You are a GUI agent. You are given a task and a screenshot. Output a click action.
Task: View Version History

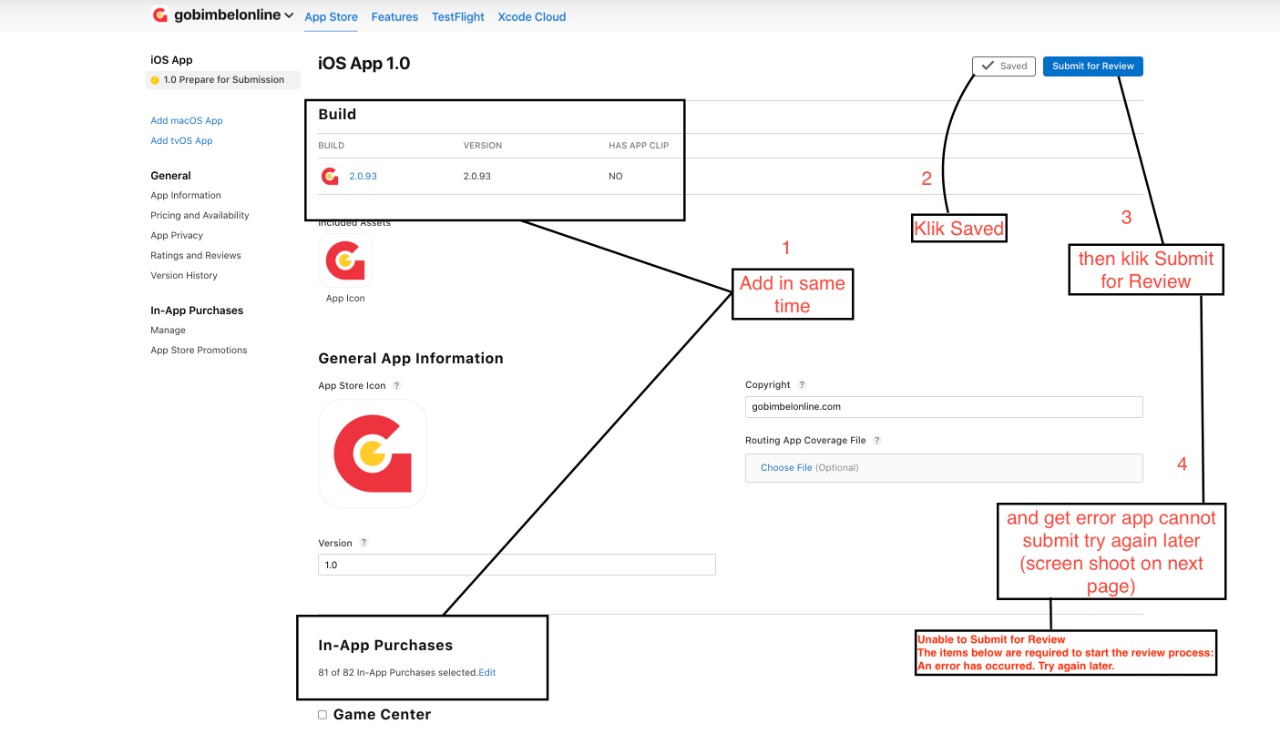[184, 276]
